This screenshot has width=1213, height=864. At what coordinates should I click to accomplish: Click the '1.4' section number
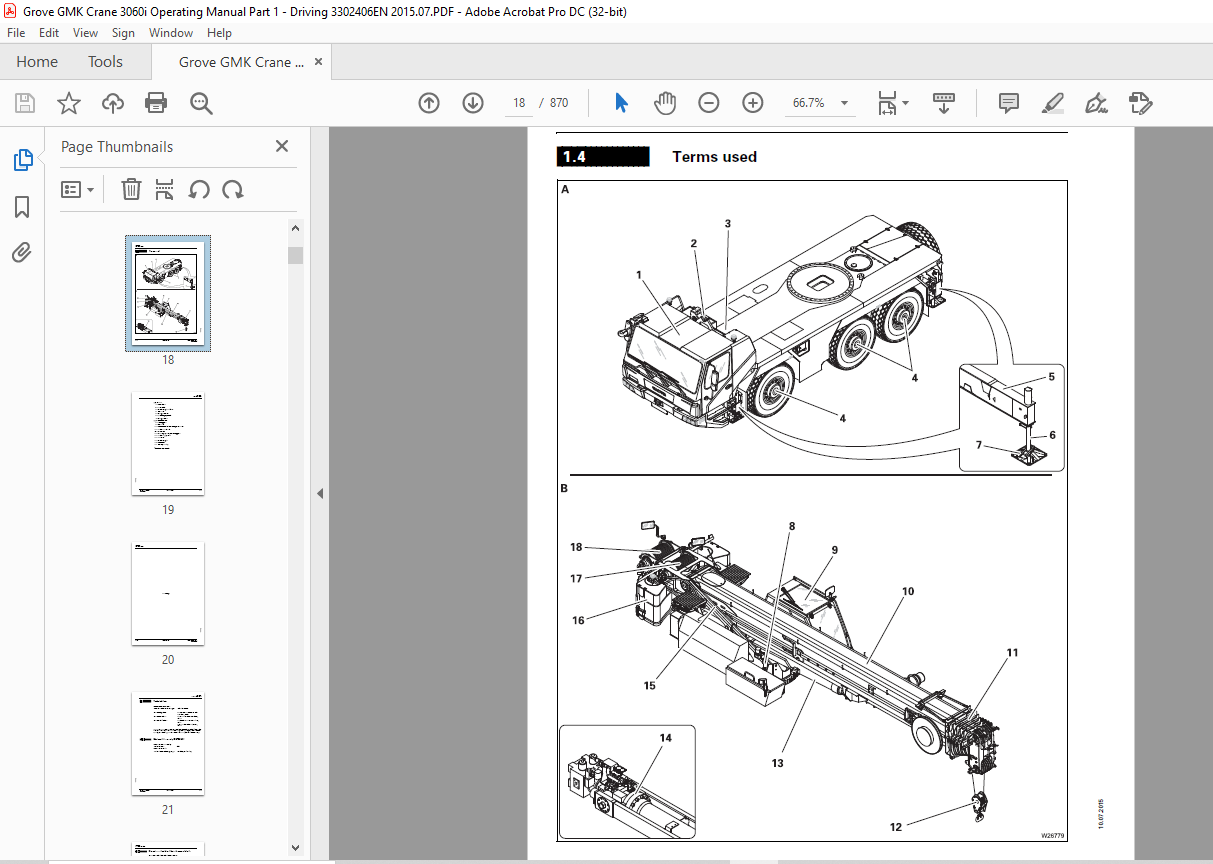574,157
